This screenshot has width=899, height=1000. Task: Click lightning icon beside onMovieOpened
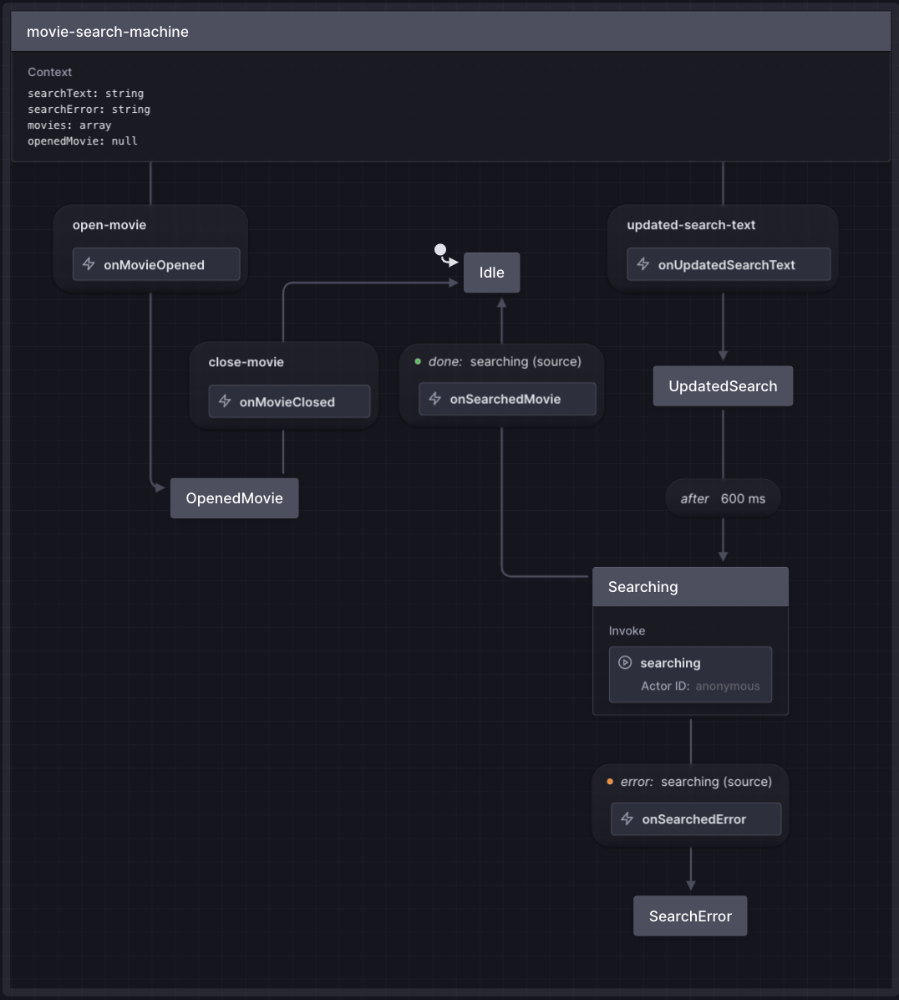pos(89,265)
